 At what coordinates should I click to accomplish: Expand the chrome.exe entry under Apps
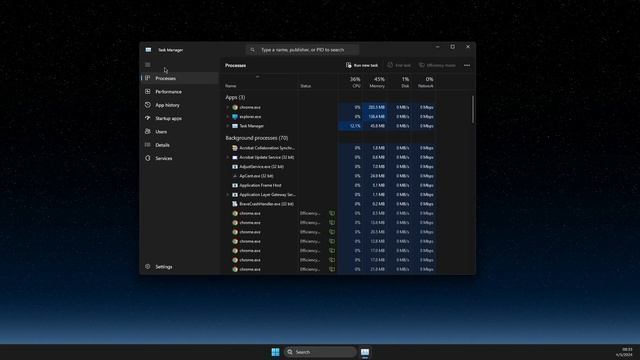pos(228,107)
